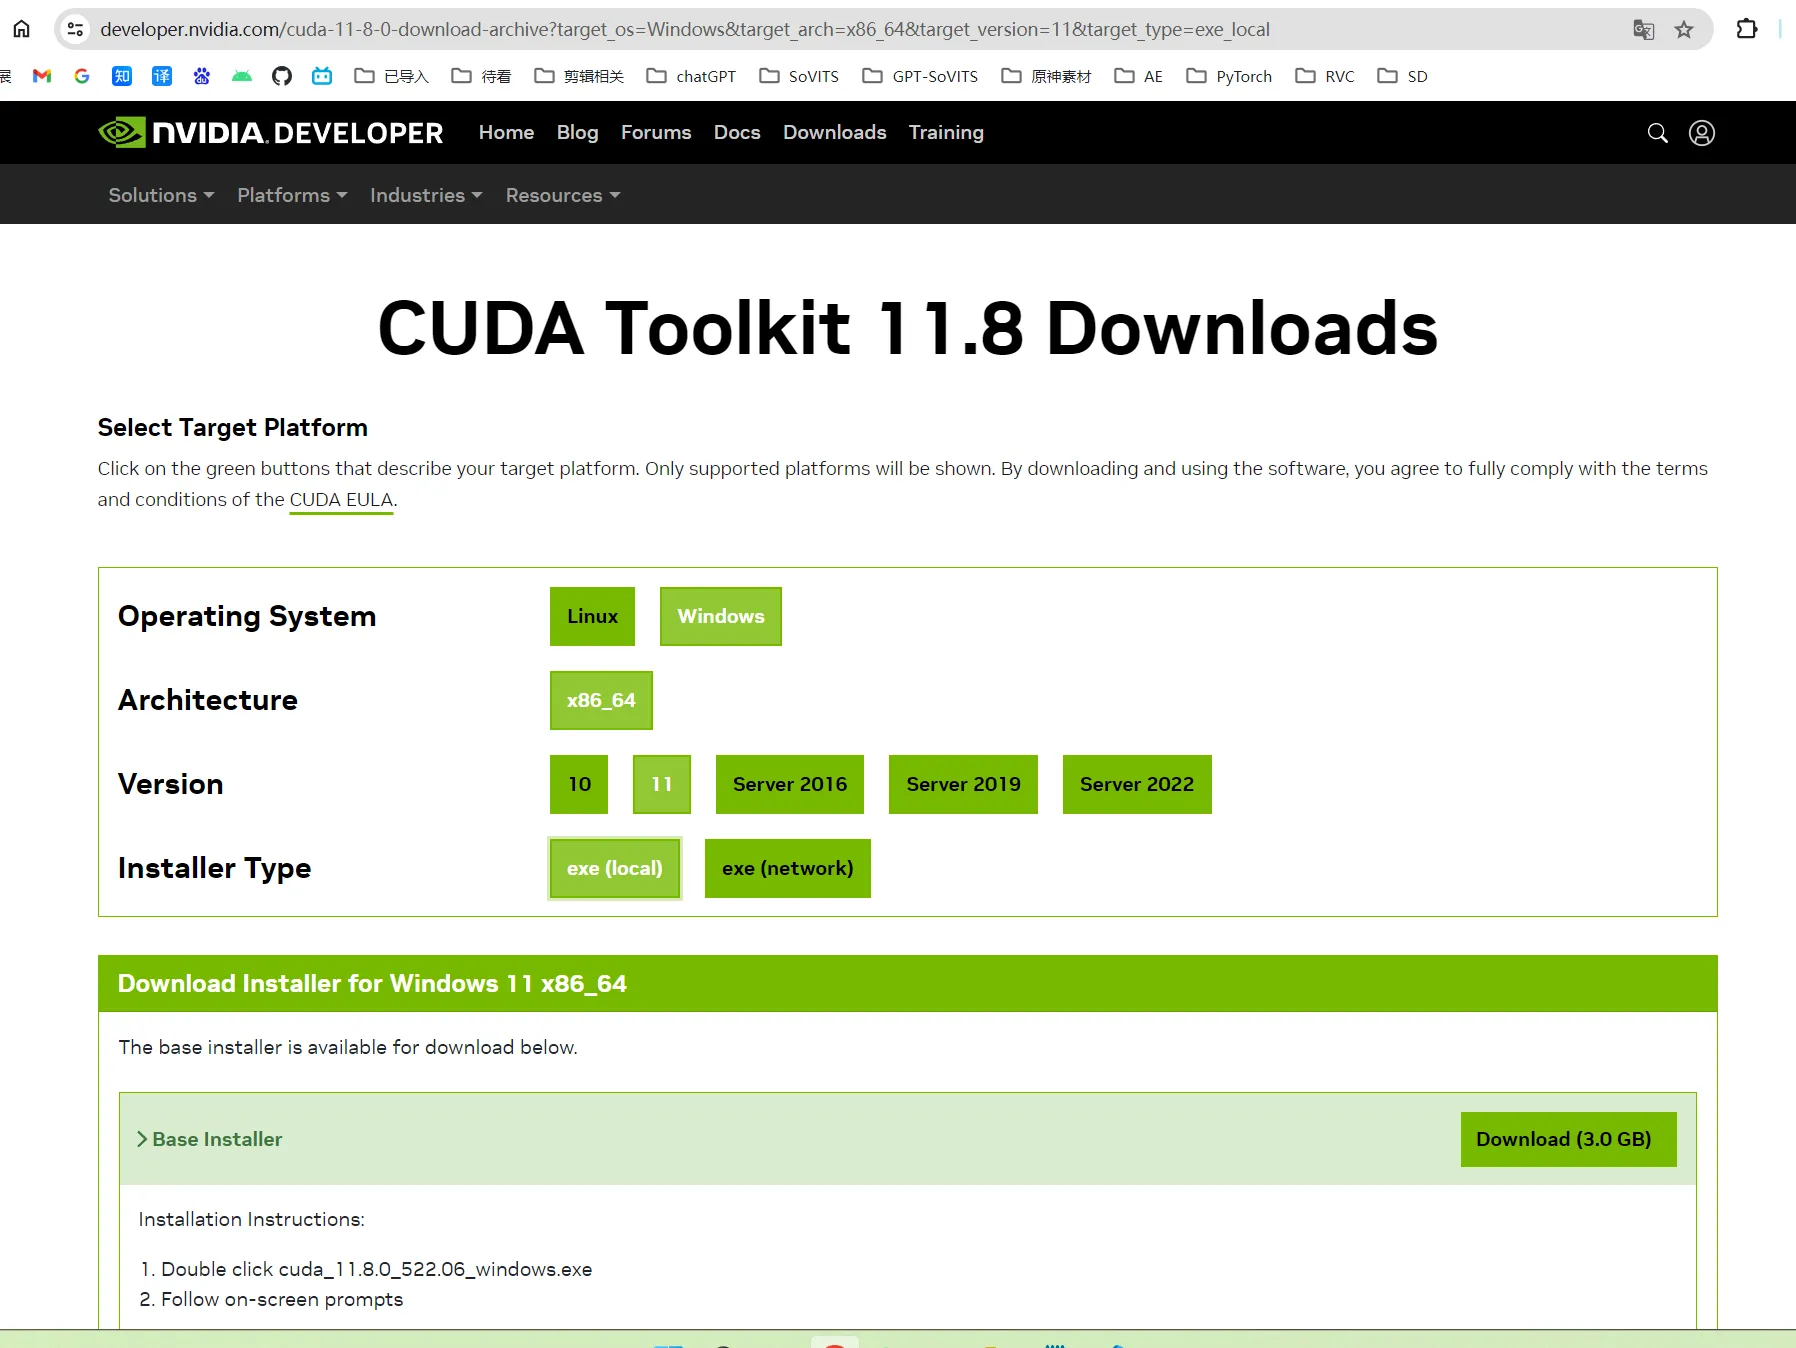
Task: Open the GPT-SoVITS bookmarks folder
Action: pyautogui.click(x=920, y=76)
